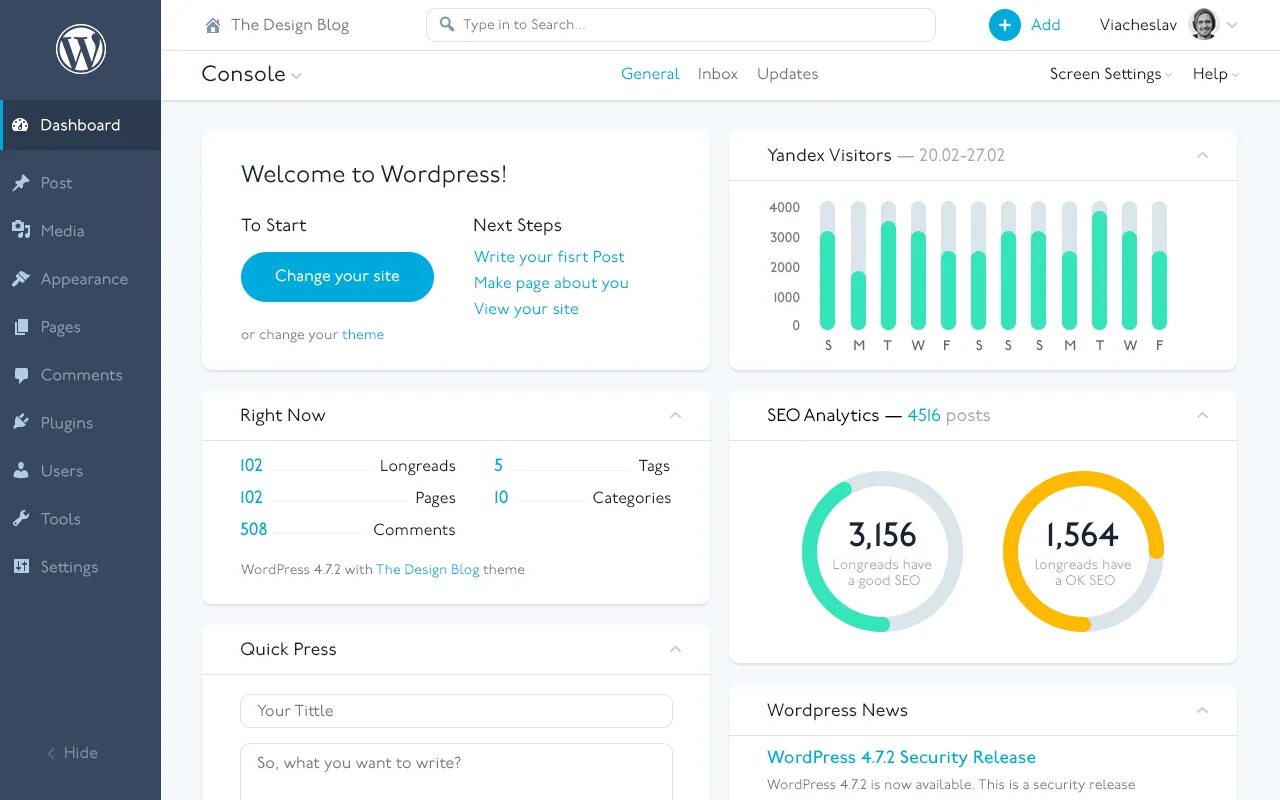Open the Settings menu item
Image resolution: width=1280 pixels, height=800 pixels.
(80, 567)
